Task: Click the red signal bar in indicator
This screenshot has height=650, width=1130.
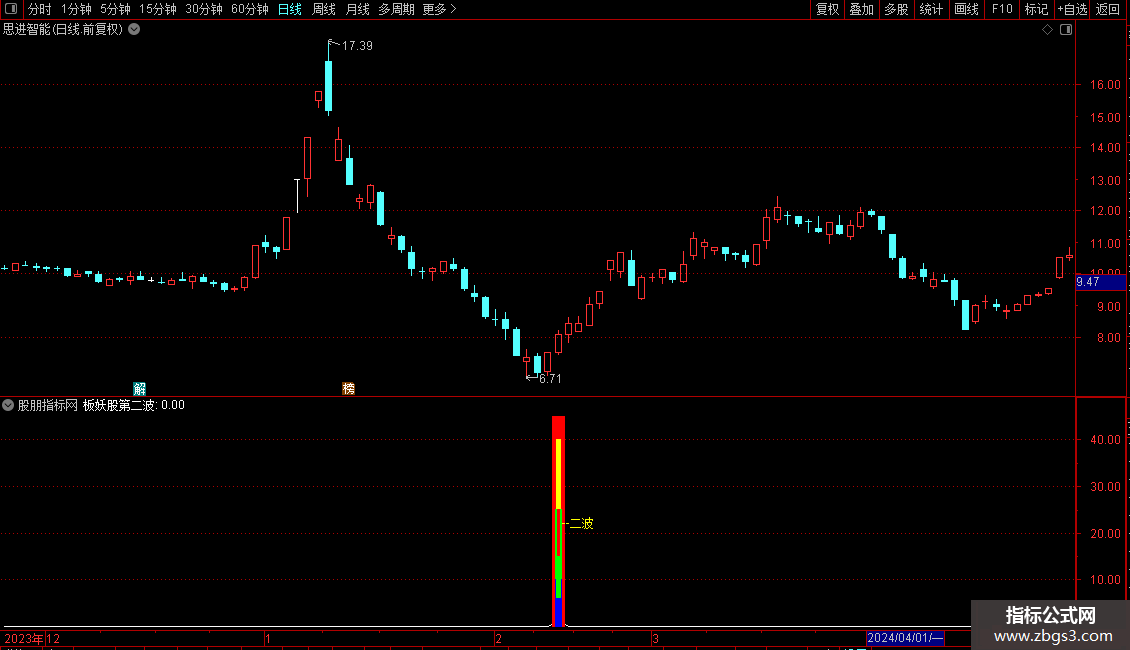Action: point(559,520)
